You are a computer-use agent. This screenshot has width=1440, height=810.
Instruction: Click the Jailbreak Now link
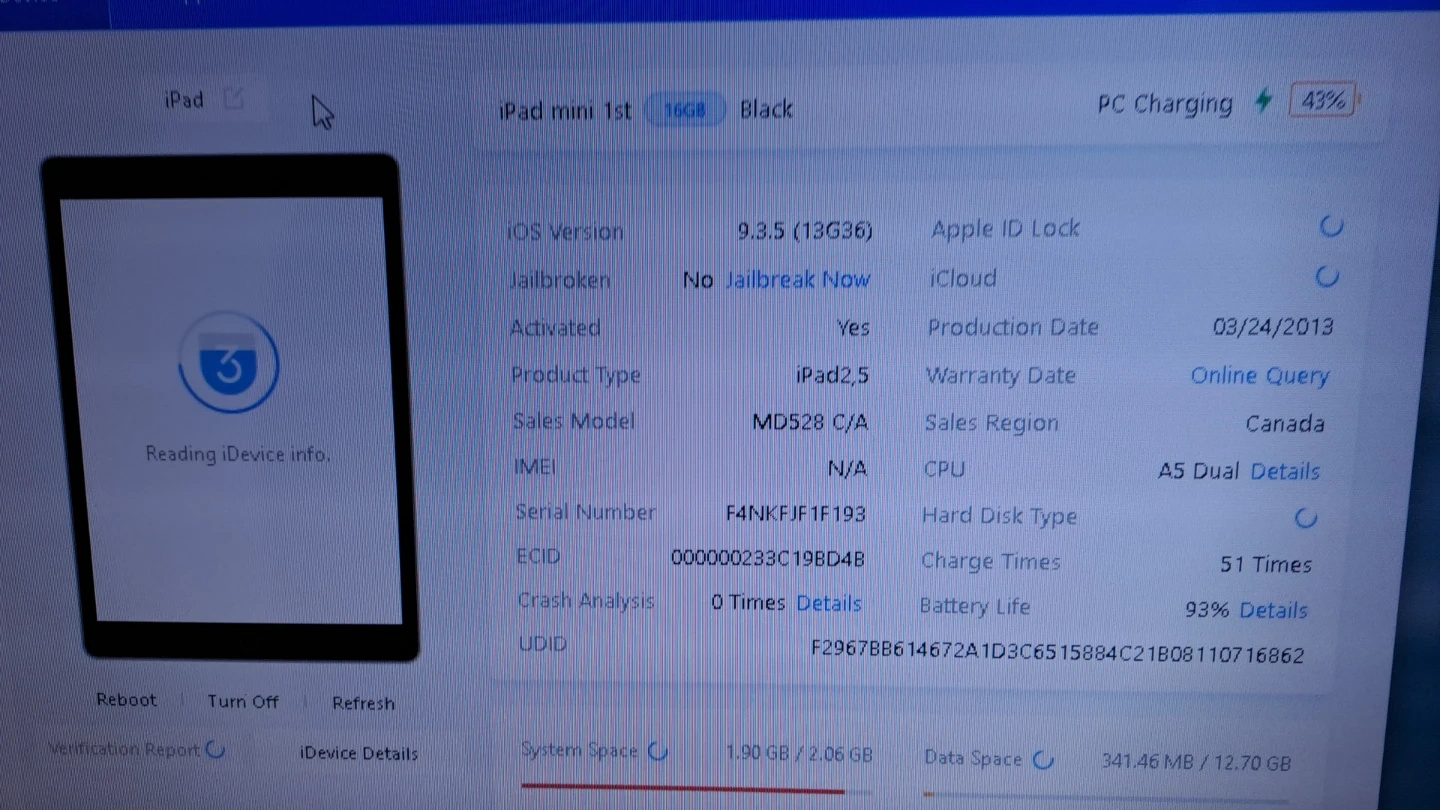[797, 280]
